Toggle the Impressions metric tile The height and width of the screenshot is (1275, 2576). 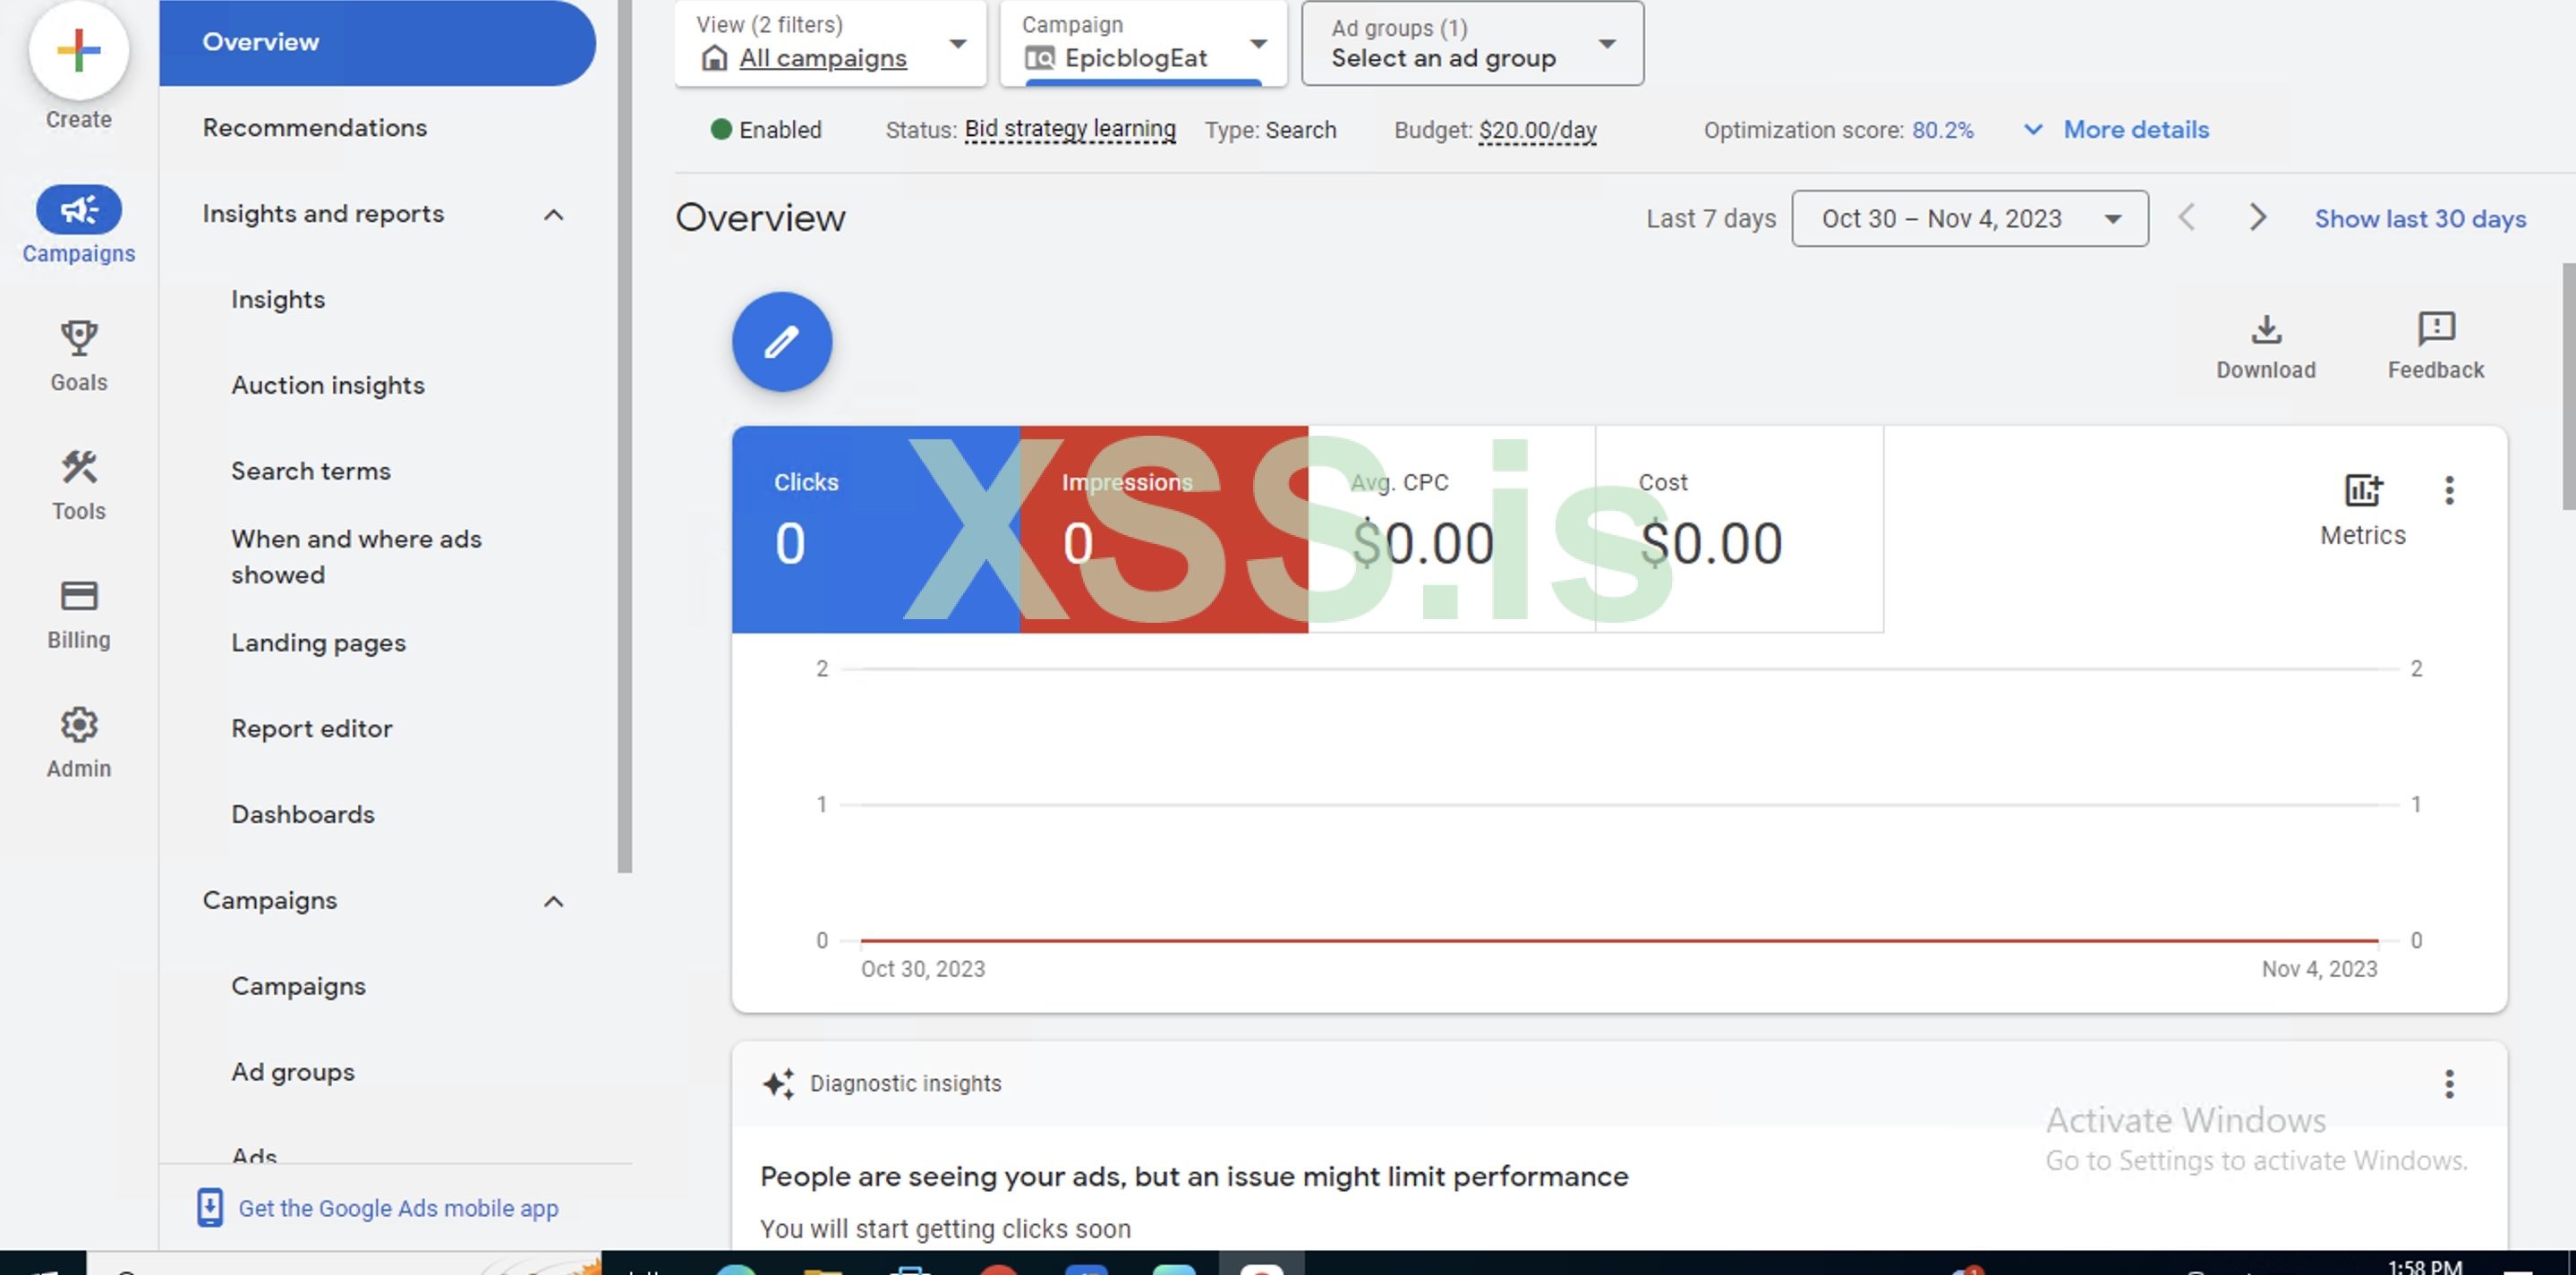[1163, 529]
